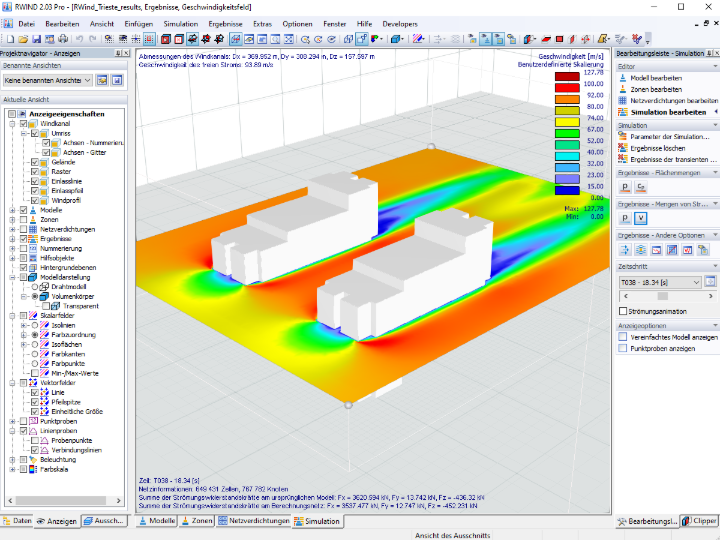Click the printer icon in toolbar
This screenshot has height=540, width=720.
tap(63, 39)
